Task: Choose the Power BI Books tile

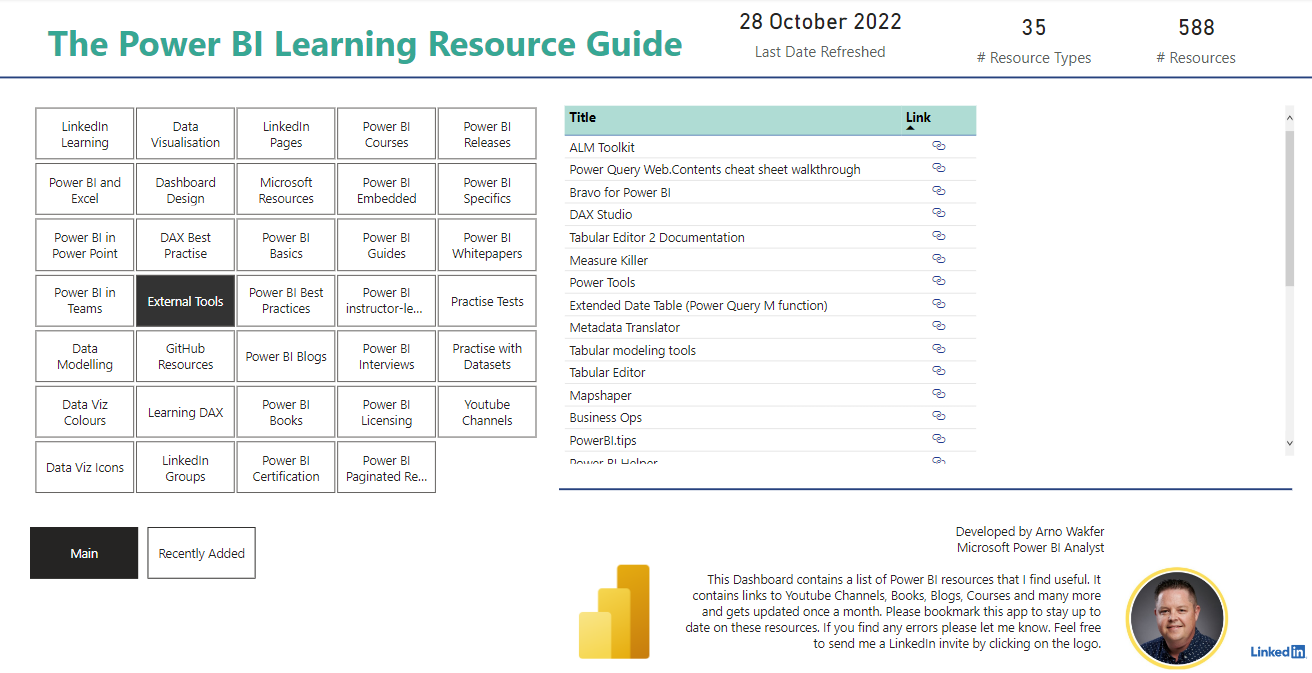Action: [286, 413]
